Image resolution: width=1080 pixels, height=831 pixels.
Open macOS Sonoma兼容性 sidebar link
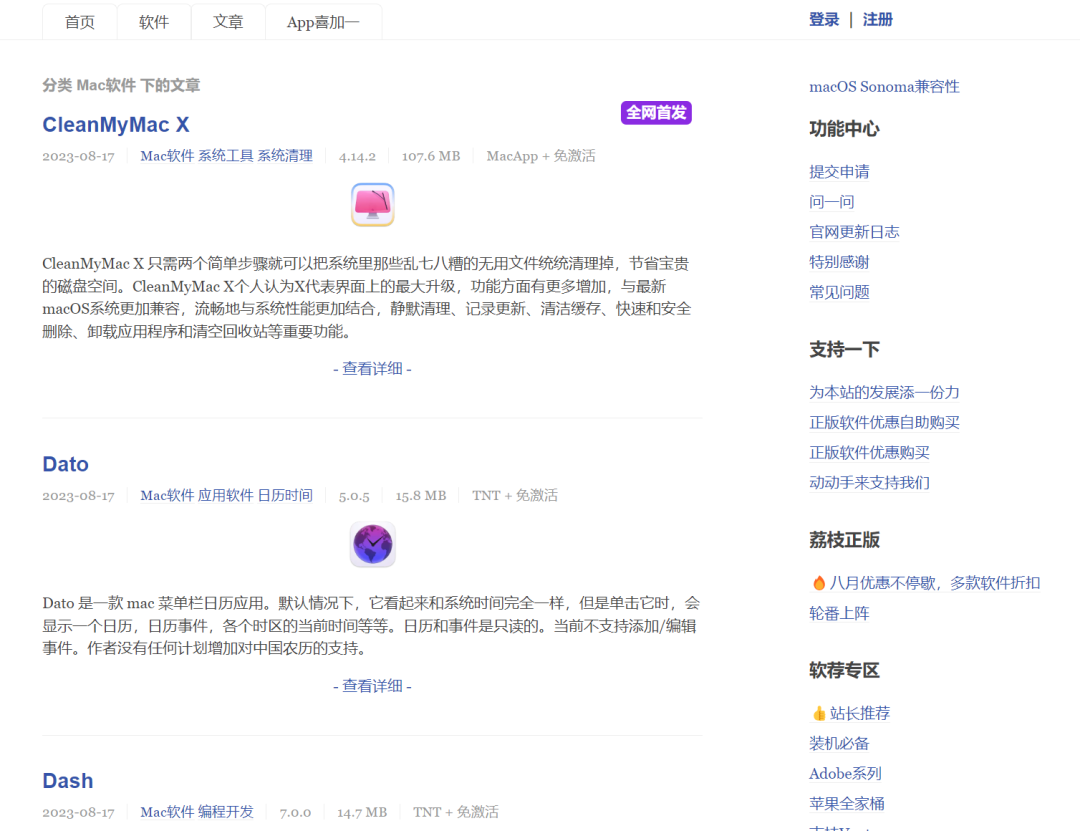(x=884, y=87)
